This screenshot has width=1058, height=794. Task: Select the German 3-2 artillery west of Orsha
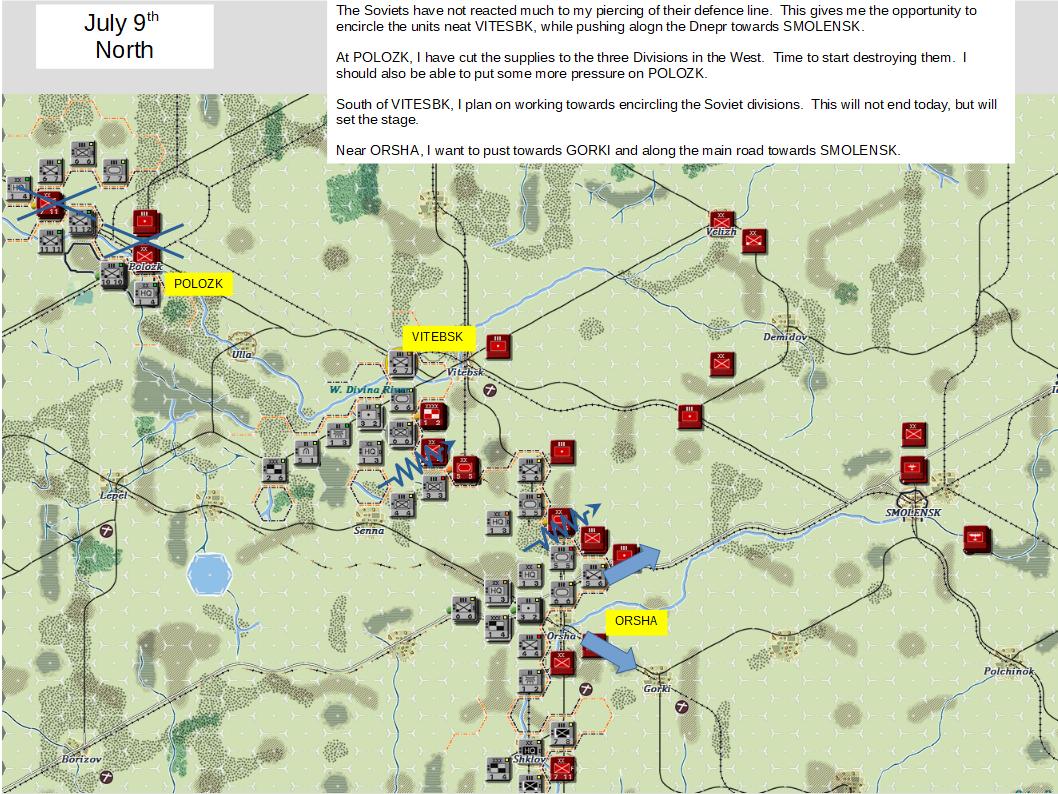tap(530, 609)
